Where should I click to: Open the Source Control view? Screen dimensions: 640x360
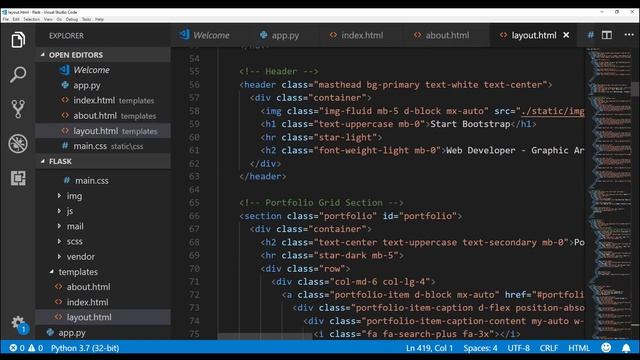click(x=18, y=109)
